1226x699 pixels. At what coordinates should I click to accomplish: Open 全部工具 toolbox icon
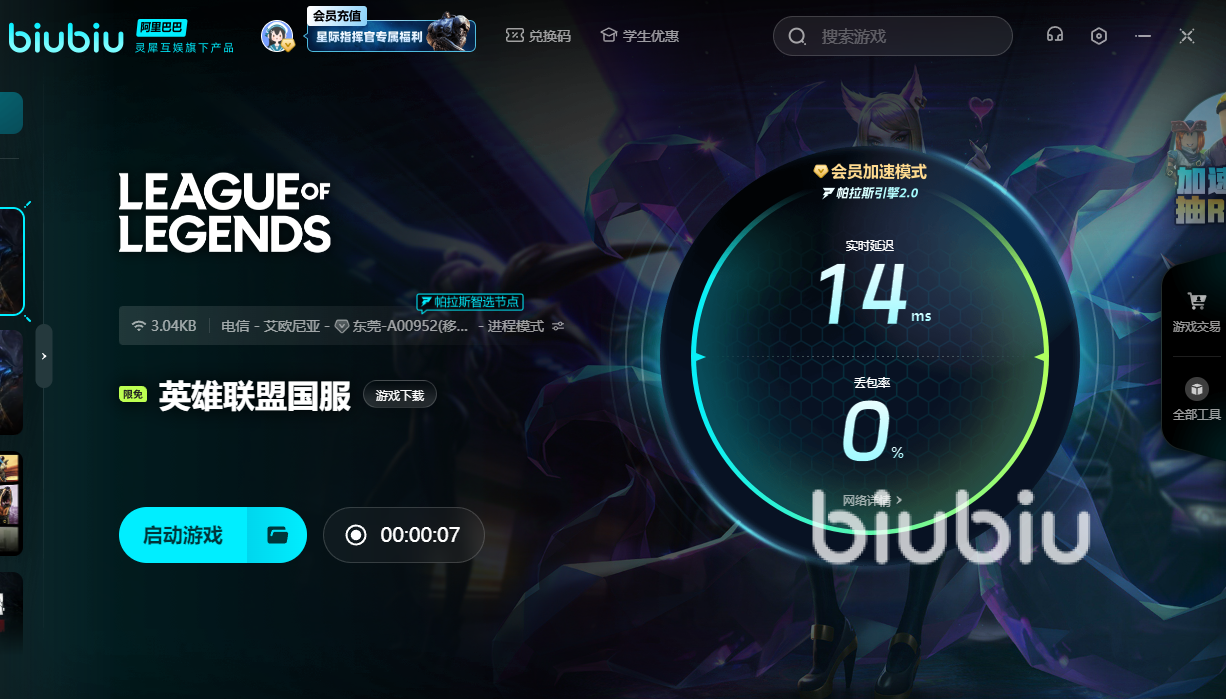coord(1196,389)
